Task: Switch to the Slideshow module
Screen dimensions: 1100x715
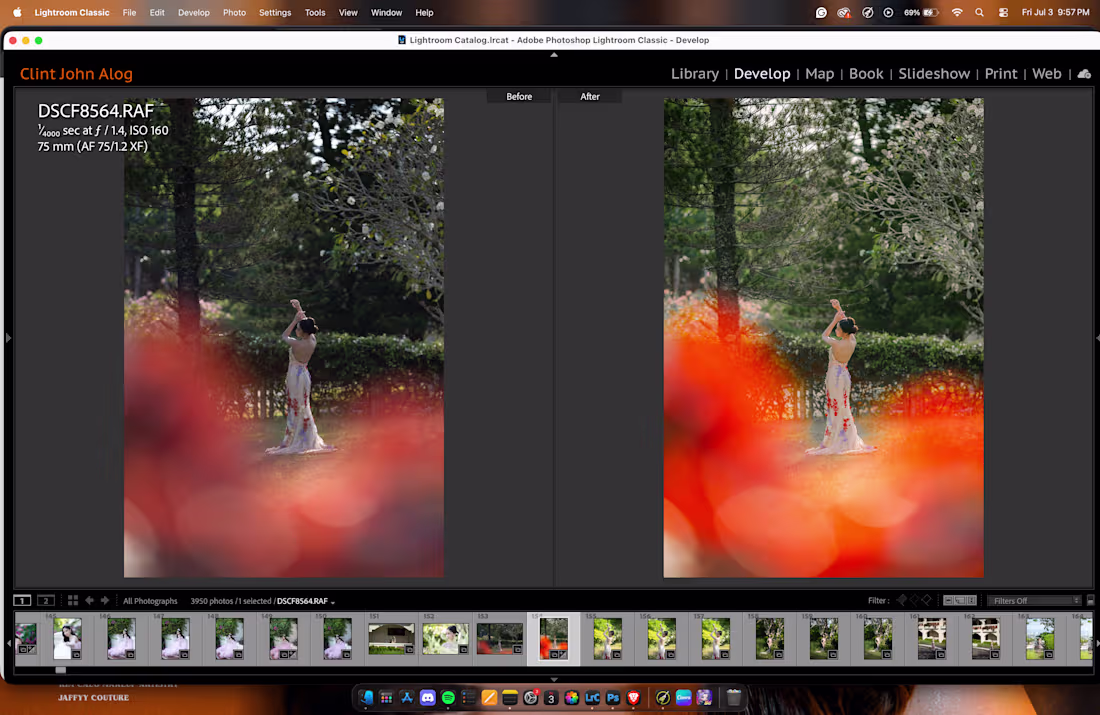Action: click(934, 74)
